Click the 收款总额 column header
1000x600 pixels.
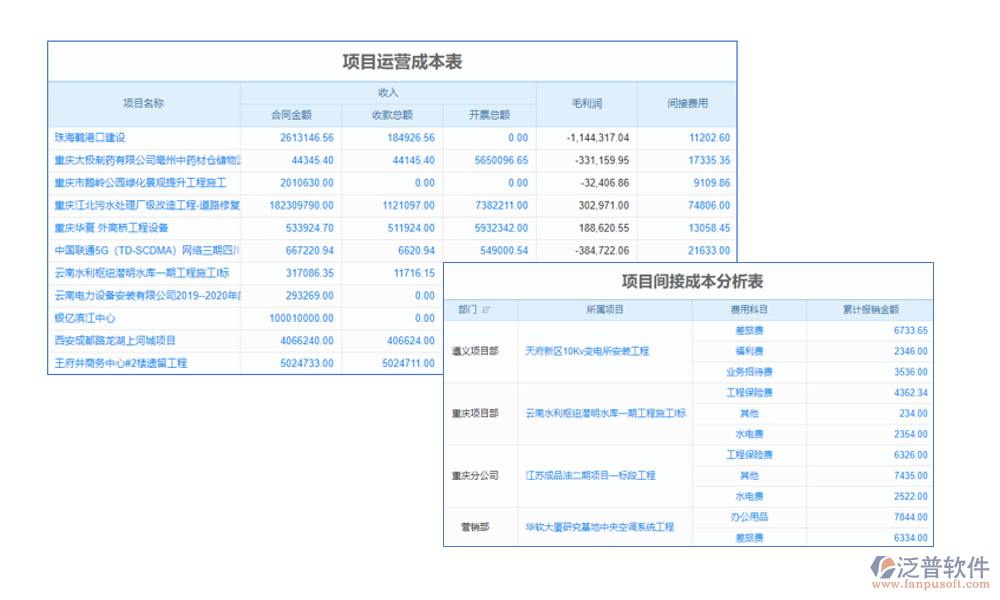[392, 115]
